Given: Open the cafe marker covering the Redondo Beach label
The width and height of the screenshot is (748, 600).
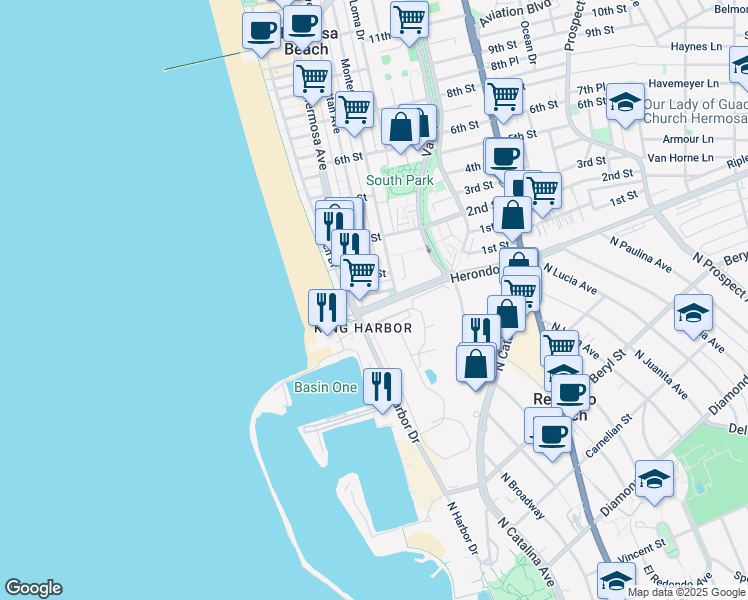Looking at the screenshot, I should tap(571, 395).
